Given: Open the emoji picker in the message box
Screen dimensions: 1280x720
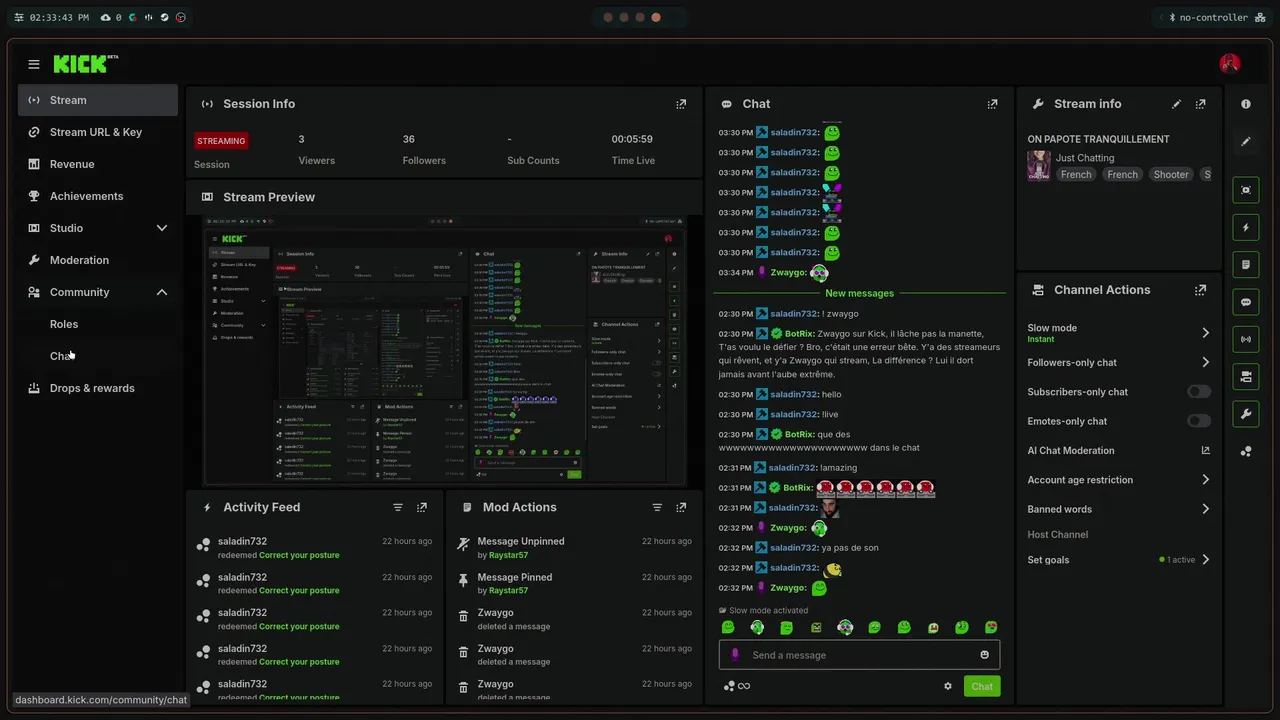Looking at the screenshot, I should pyautogui.click(x=985, y=655).
